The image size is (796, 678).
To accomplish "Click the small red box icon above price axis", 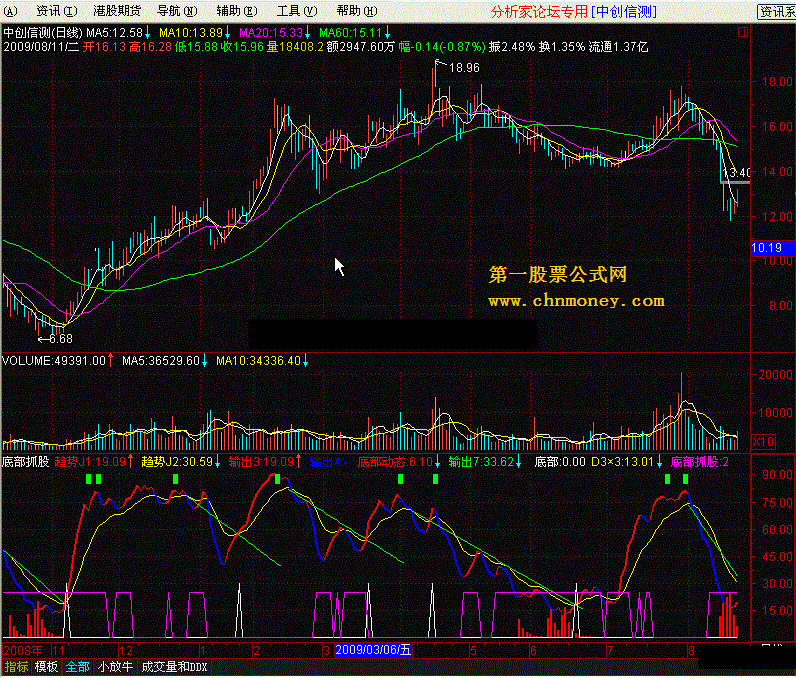I will point(743,32).
